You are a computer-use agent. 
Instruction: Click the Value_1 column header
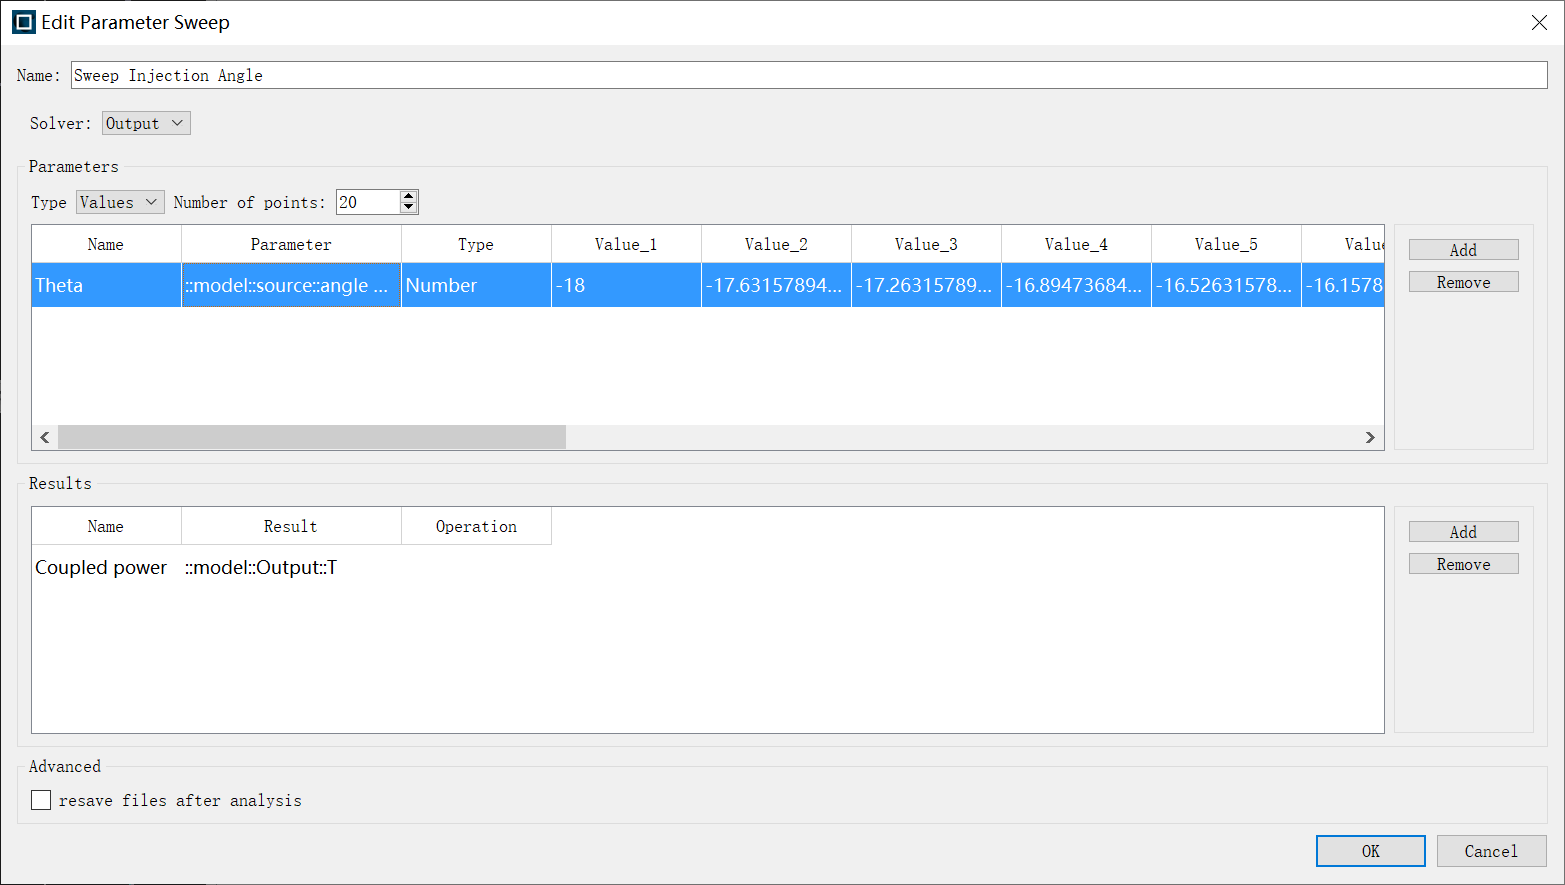(626, 244)
